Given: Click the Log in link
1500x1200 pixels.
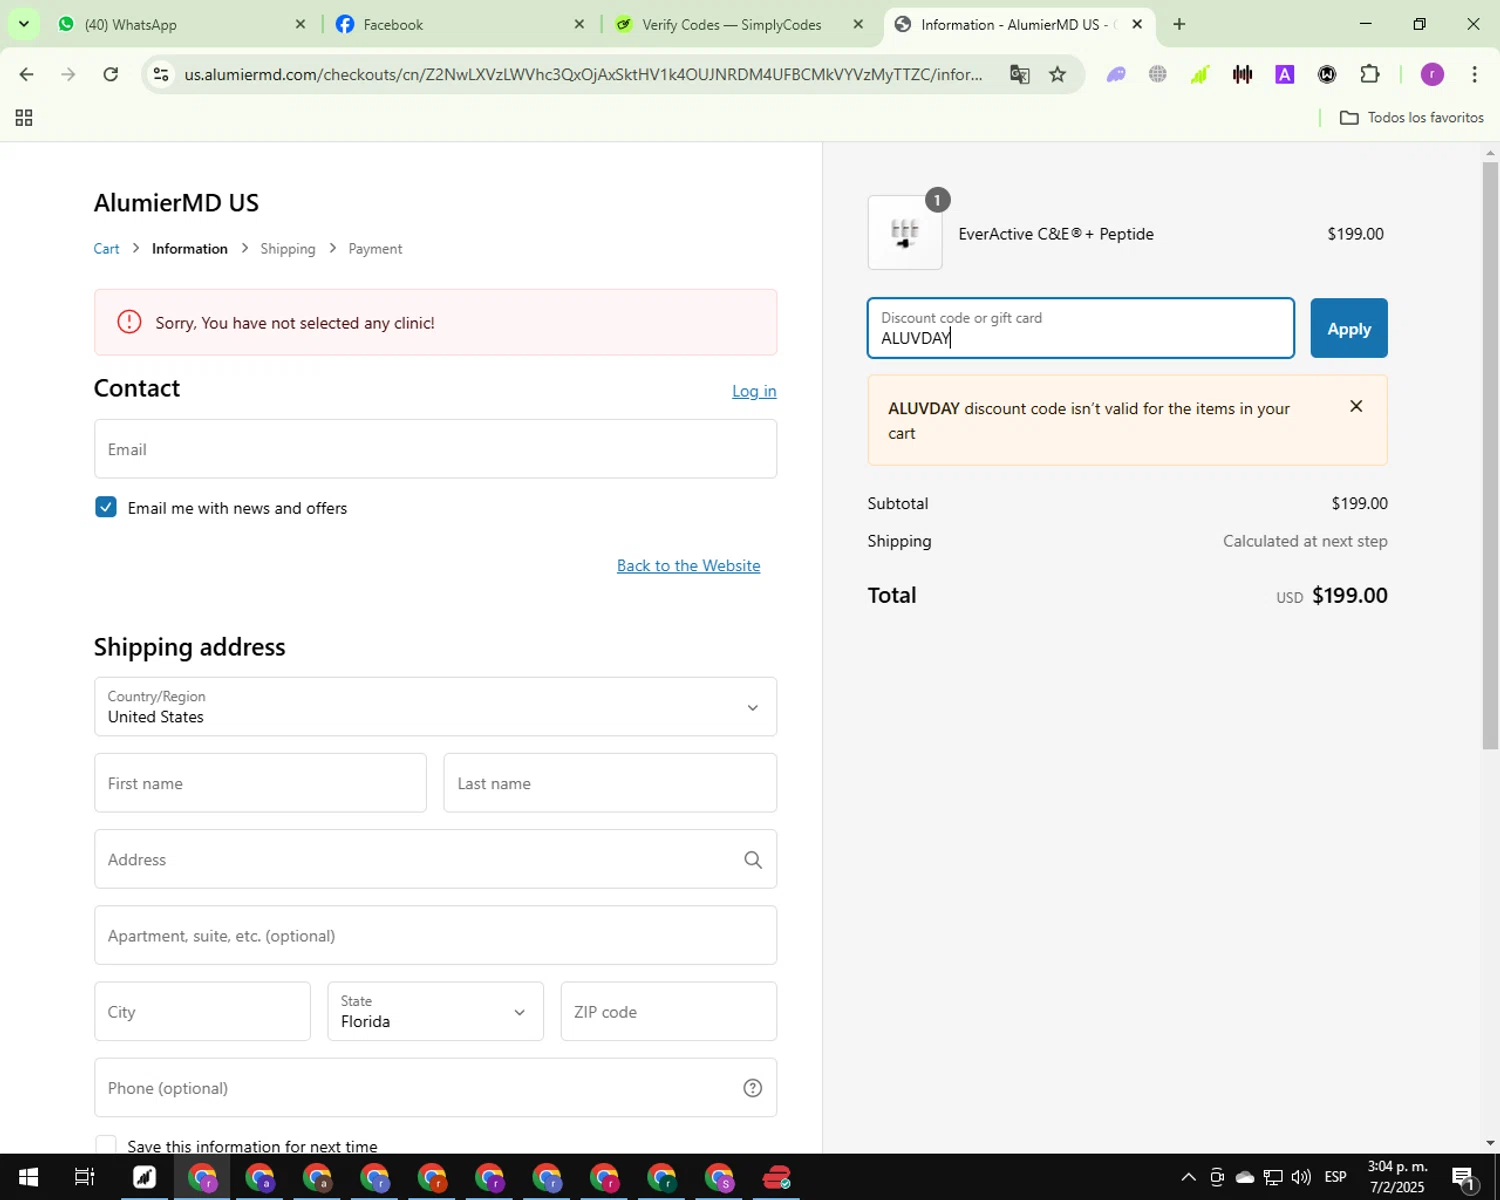Looking at the screenshot, I should 754,391.
